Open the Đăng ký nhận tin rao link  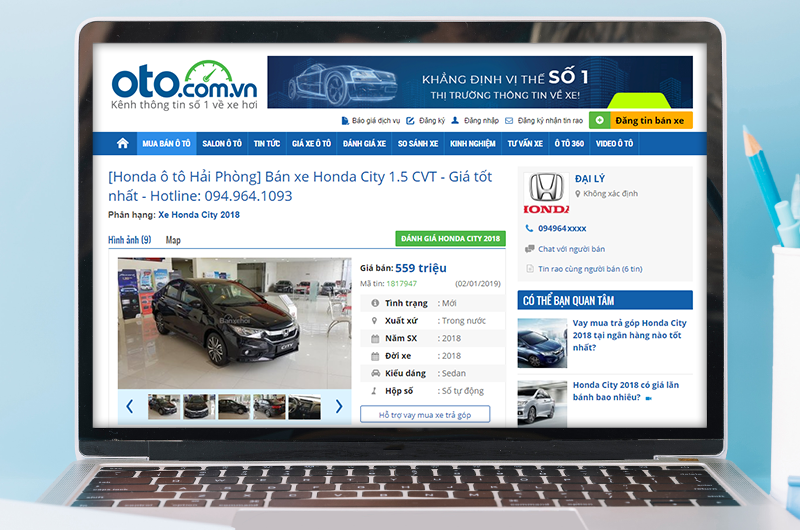click(x=550, y=121)
